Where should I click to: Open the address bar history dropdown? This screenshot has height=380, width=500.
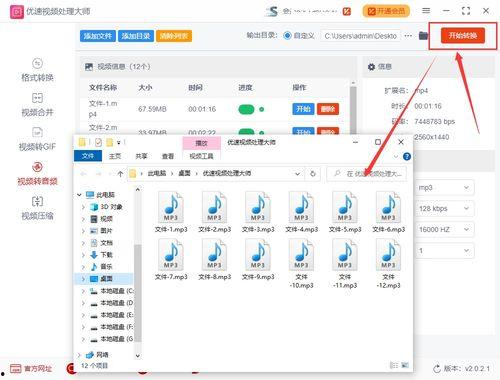click(x=297, y=174)
